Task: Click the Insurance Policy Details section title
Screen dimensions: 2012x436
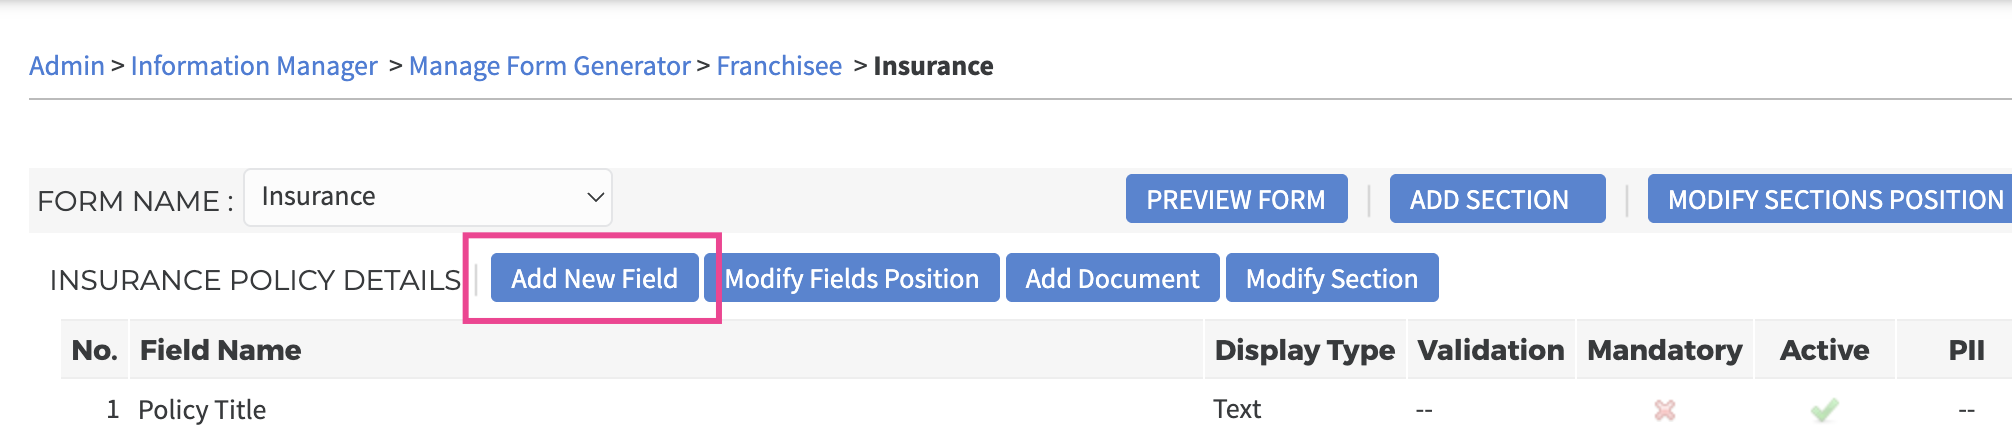Action: tap(255, 280)
